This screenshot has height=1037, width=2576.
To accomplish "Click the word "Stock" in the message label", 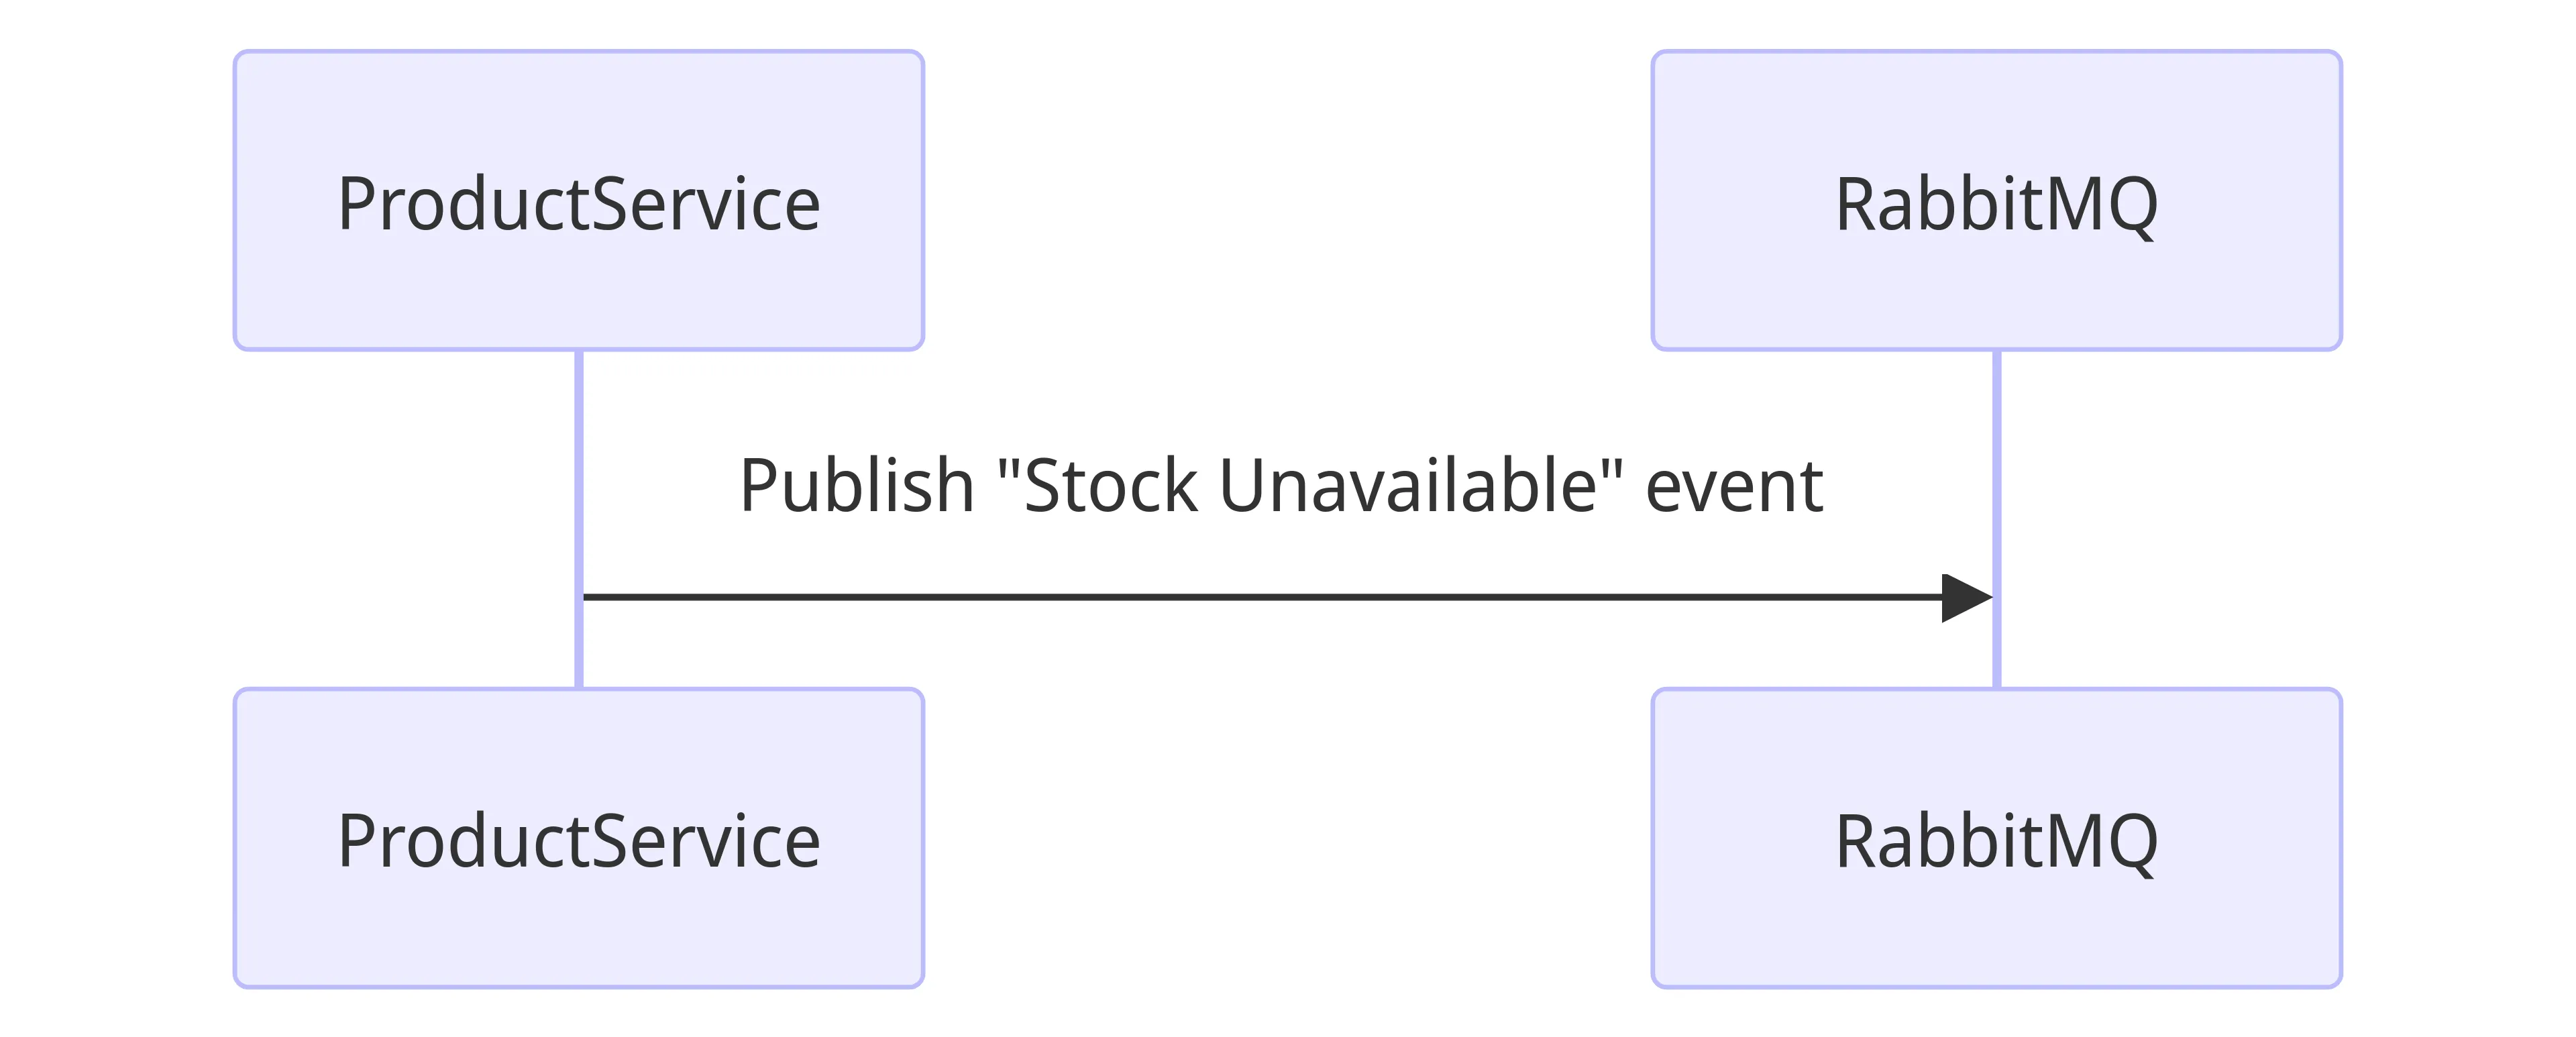I will point(1111,486).
